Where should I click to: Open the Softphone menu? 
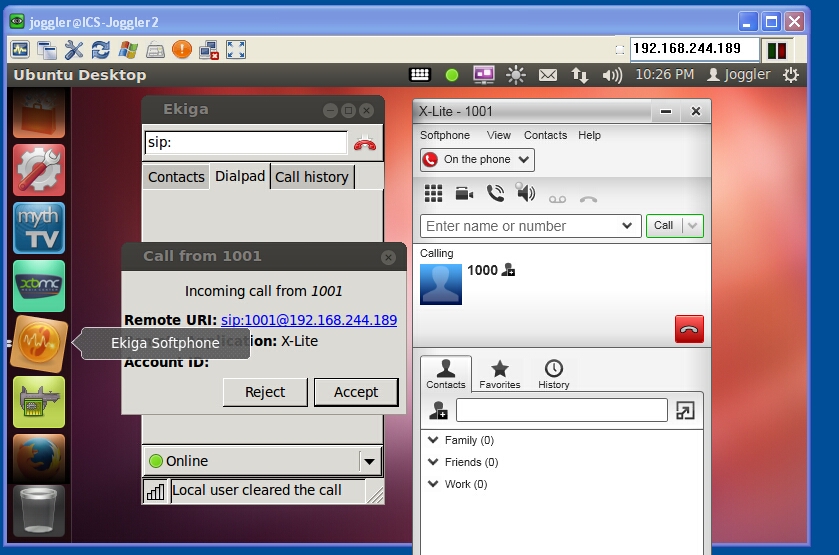[445, 135]
